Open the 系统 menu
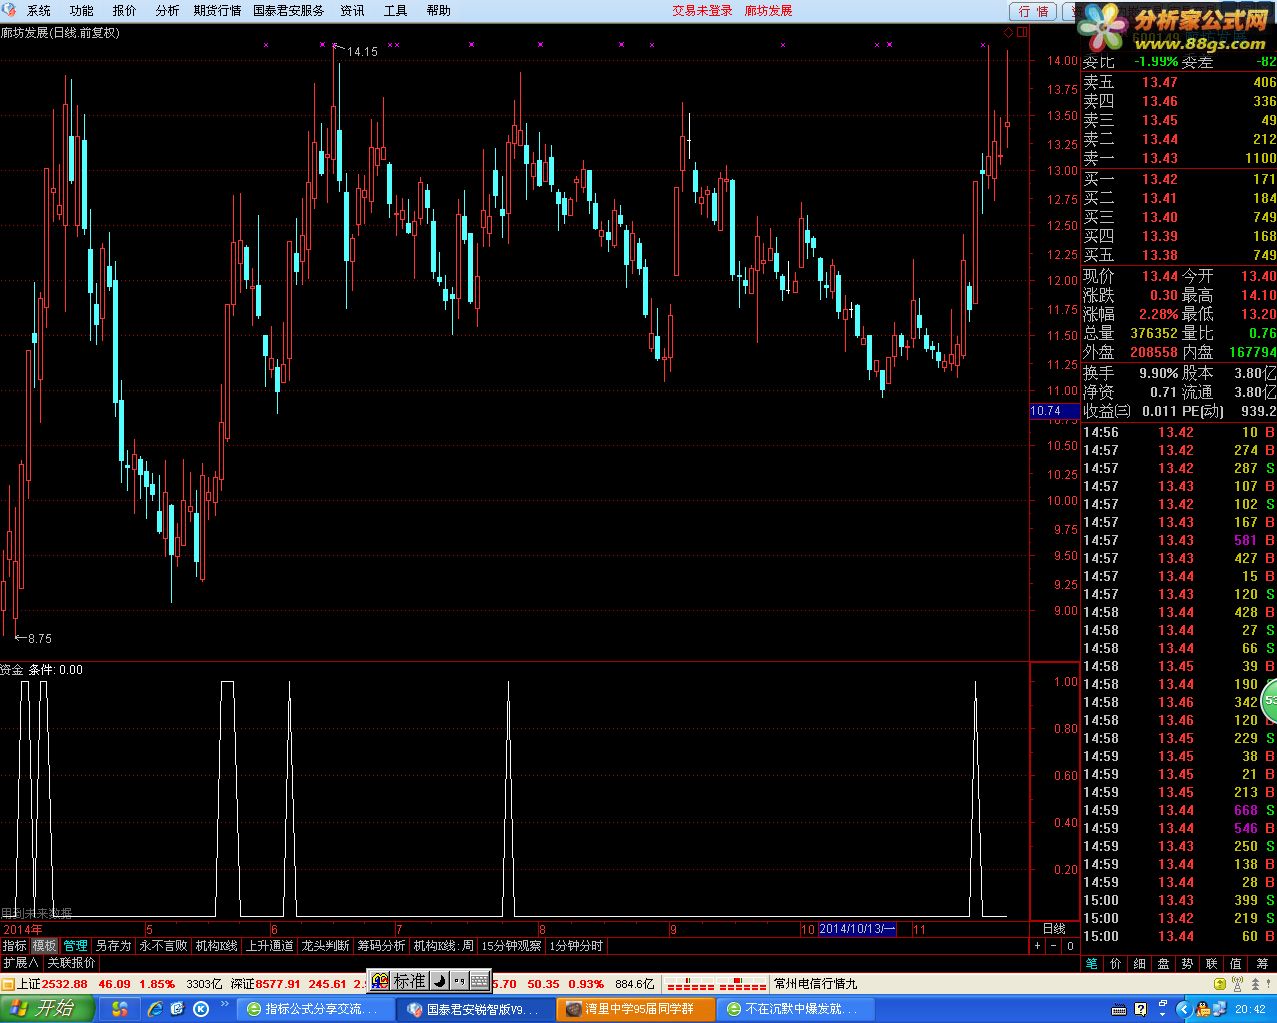The image size is (1277, 1023). point(38,10)
